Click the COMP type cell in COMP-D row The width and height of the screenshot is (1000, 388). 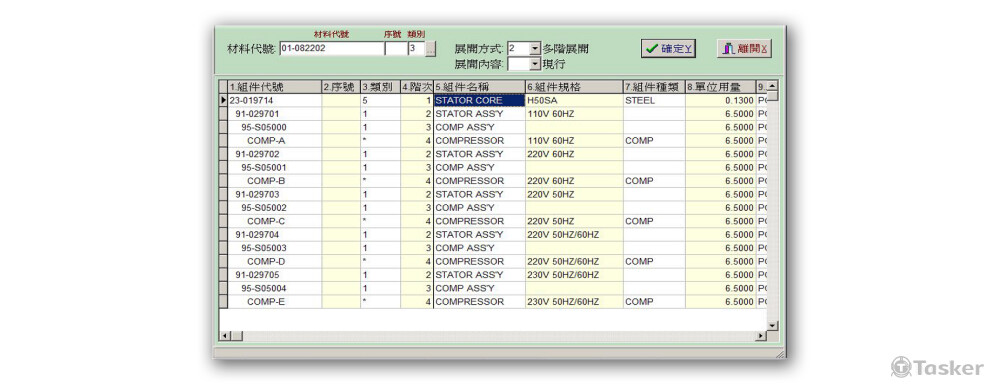click(x=654, y=261)
